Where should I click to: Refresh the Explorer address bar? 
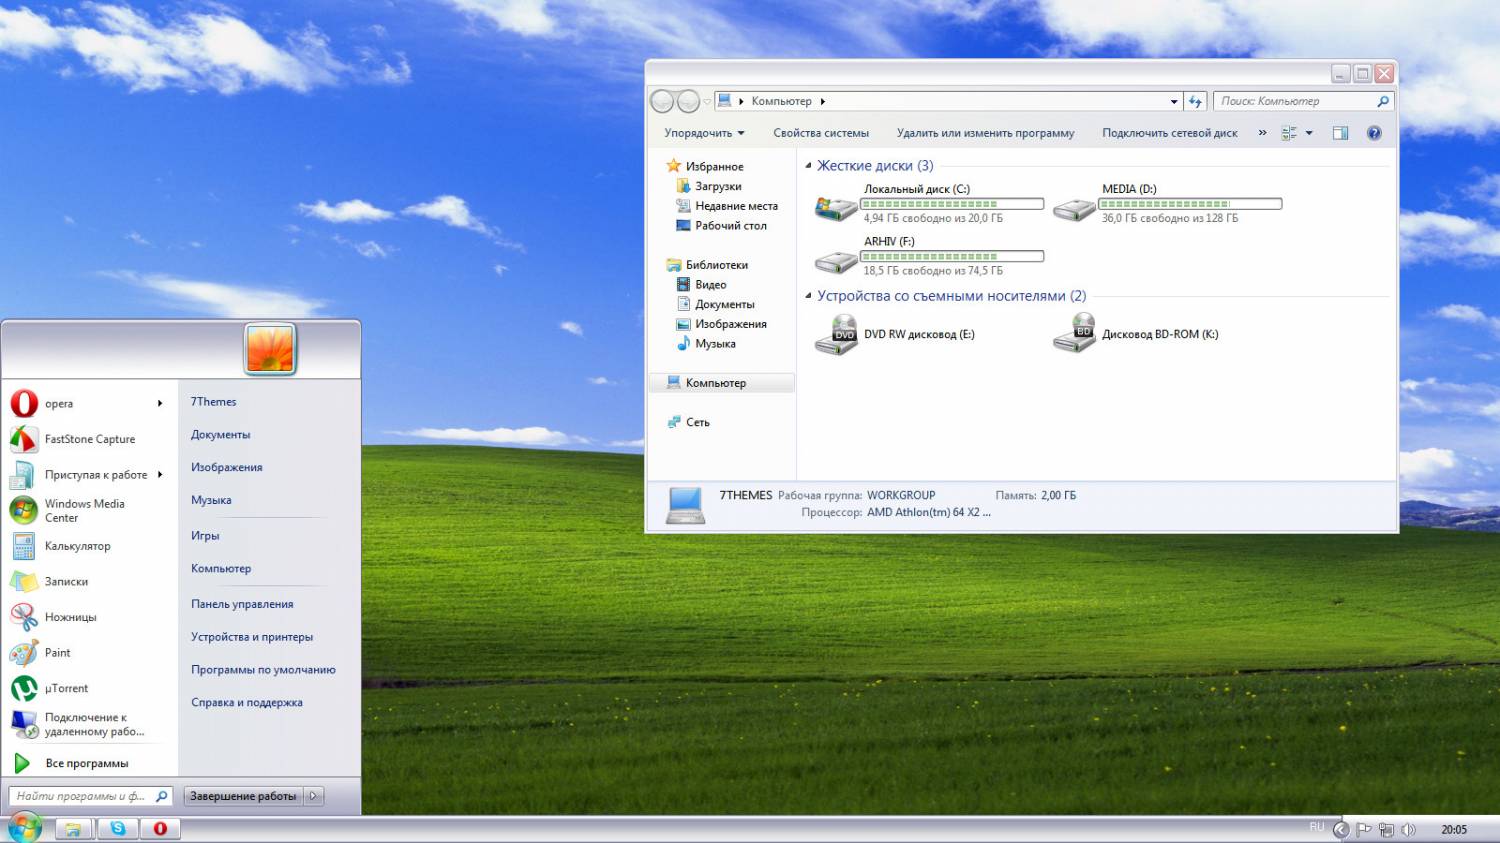[x=1195, y=101]
